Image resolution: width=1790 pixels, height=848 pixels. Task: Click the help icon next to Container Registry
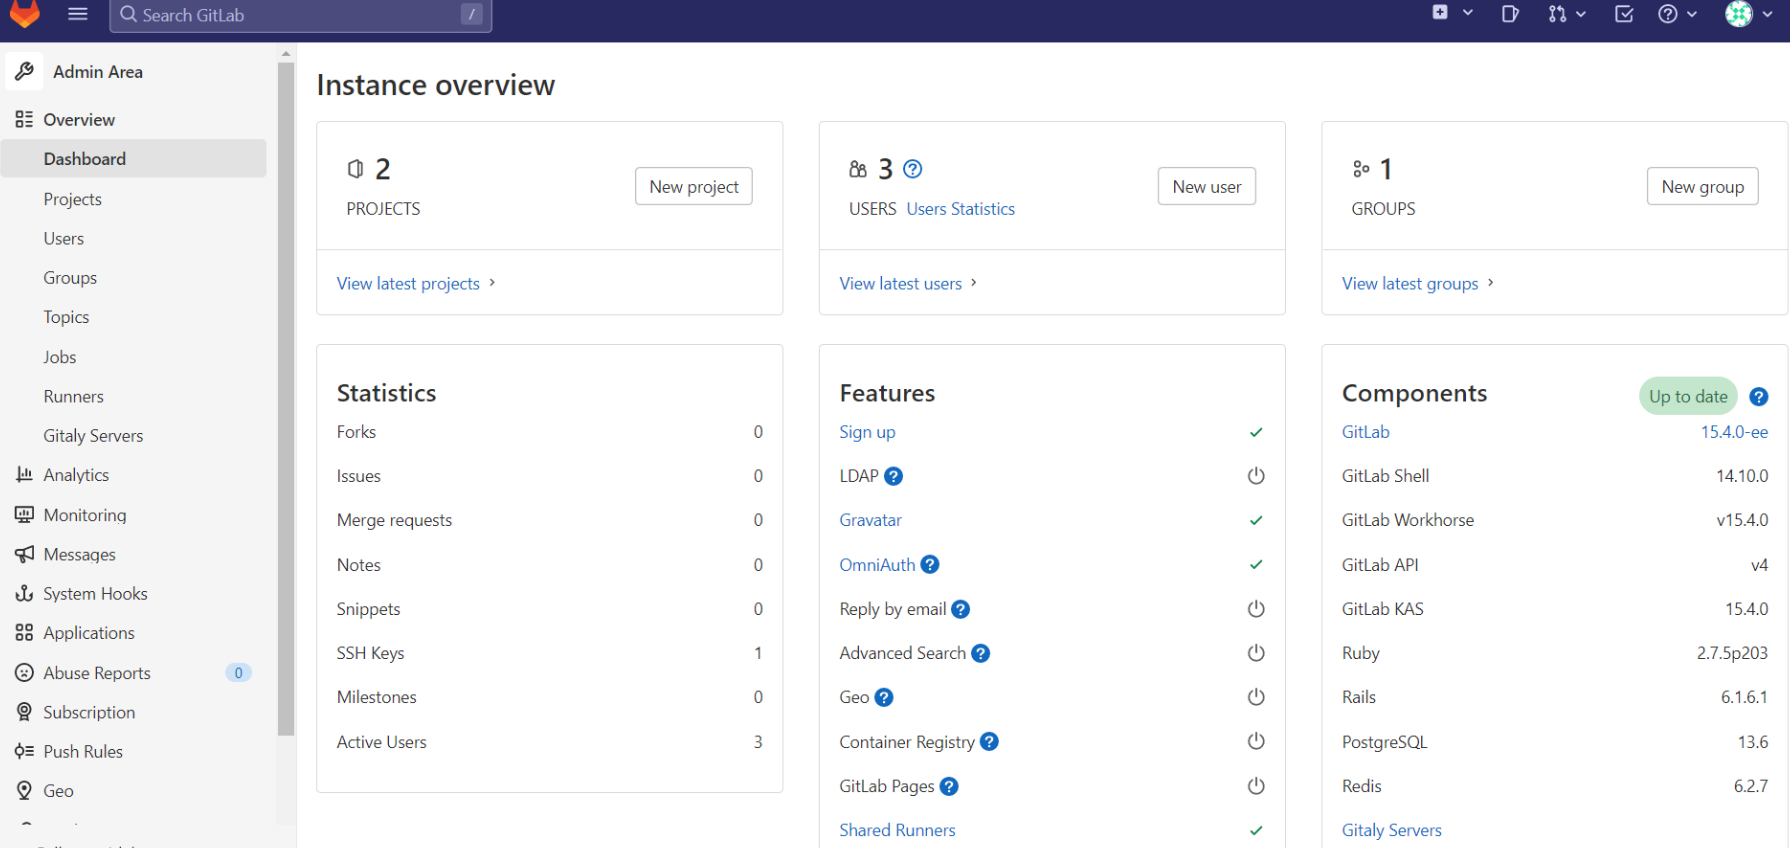(989, 741)
